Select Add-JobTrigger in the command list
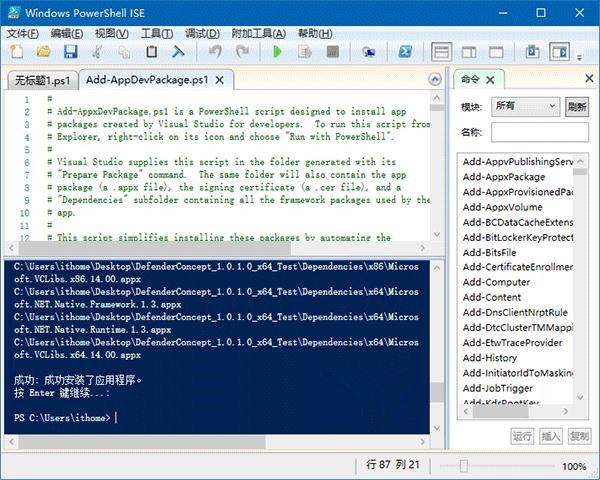This screenshot has width=600, height=480. 497,388
